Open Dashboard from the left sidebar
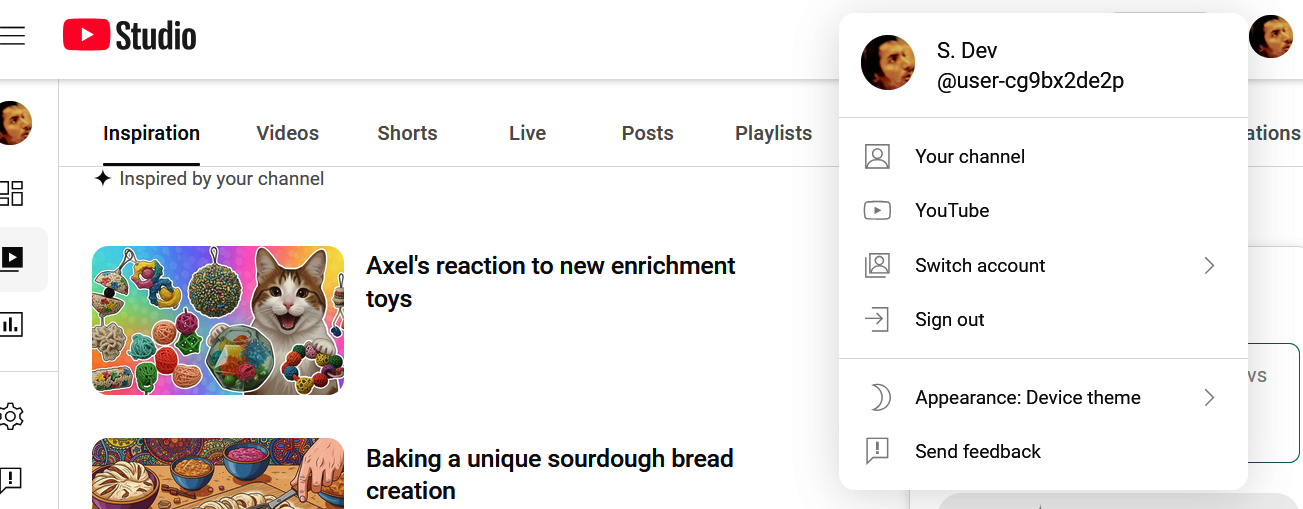This screenshot has width=1303, height=509. click(x=13, y=193)
